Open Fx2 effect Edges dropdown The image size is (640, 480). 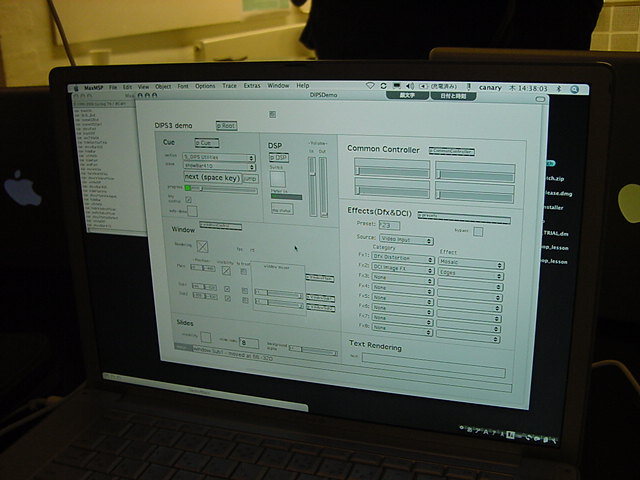471,274
